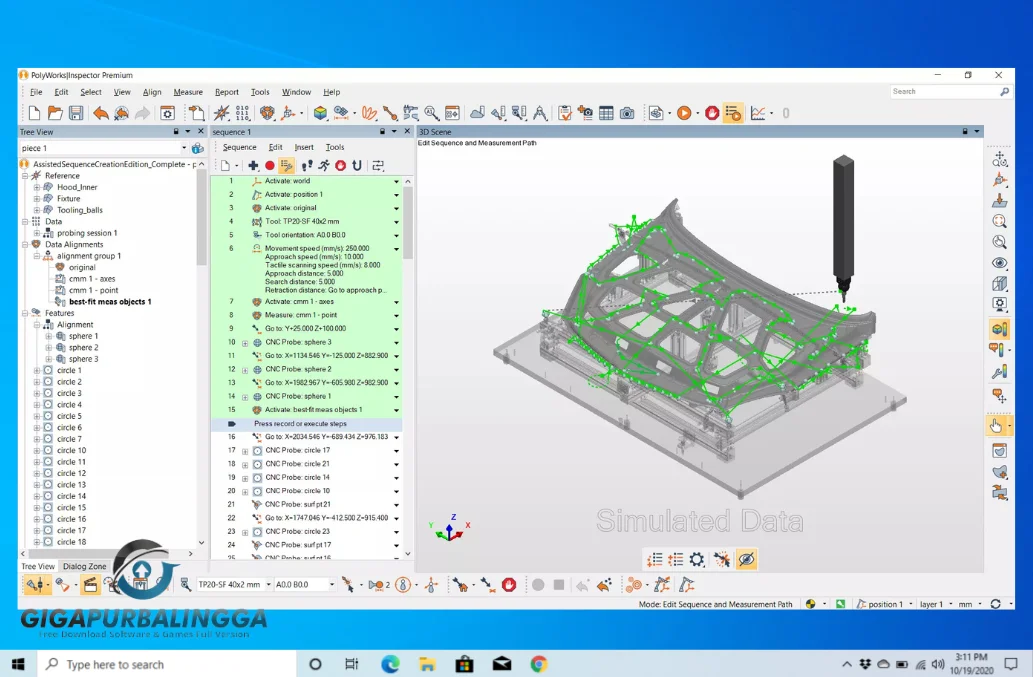Click the clapperboard icon in bottom toolbar
Screen dimensions: 1033x677
point(90,585)
